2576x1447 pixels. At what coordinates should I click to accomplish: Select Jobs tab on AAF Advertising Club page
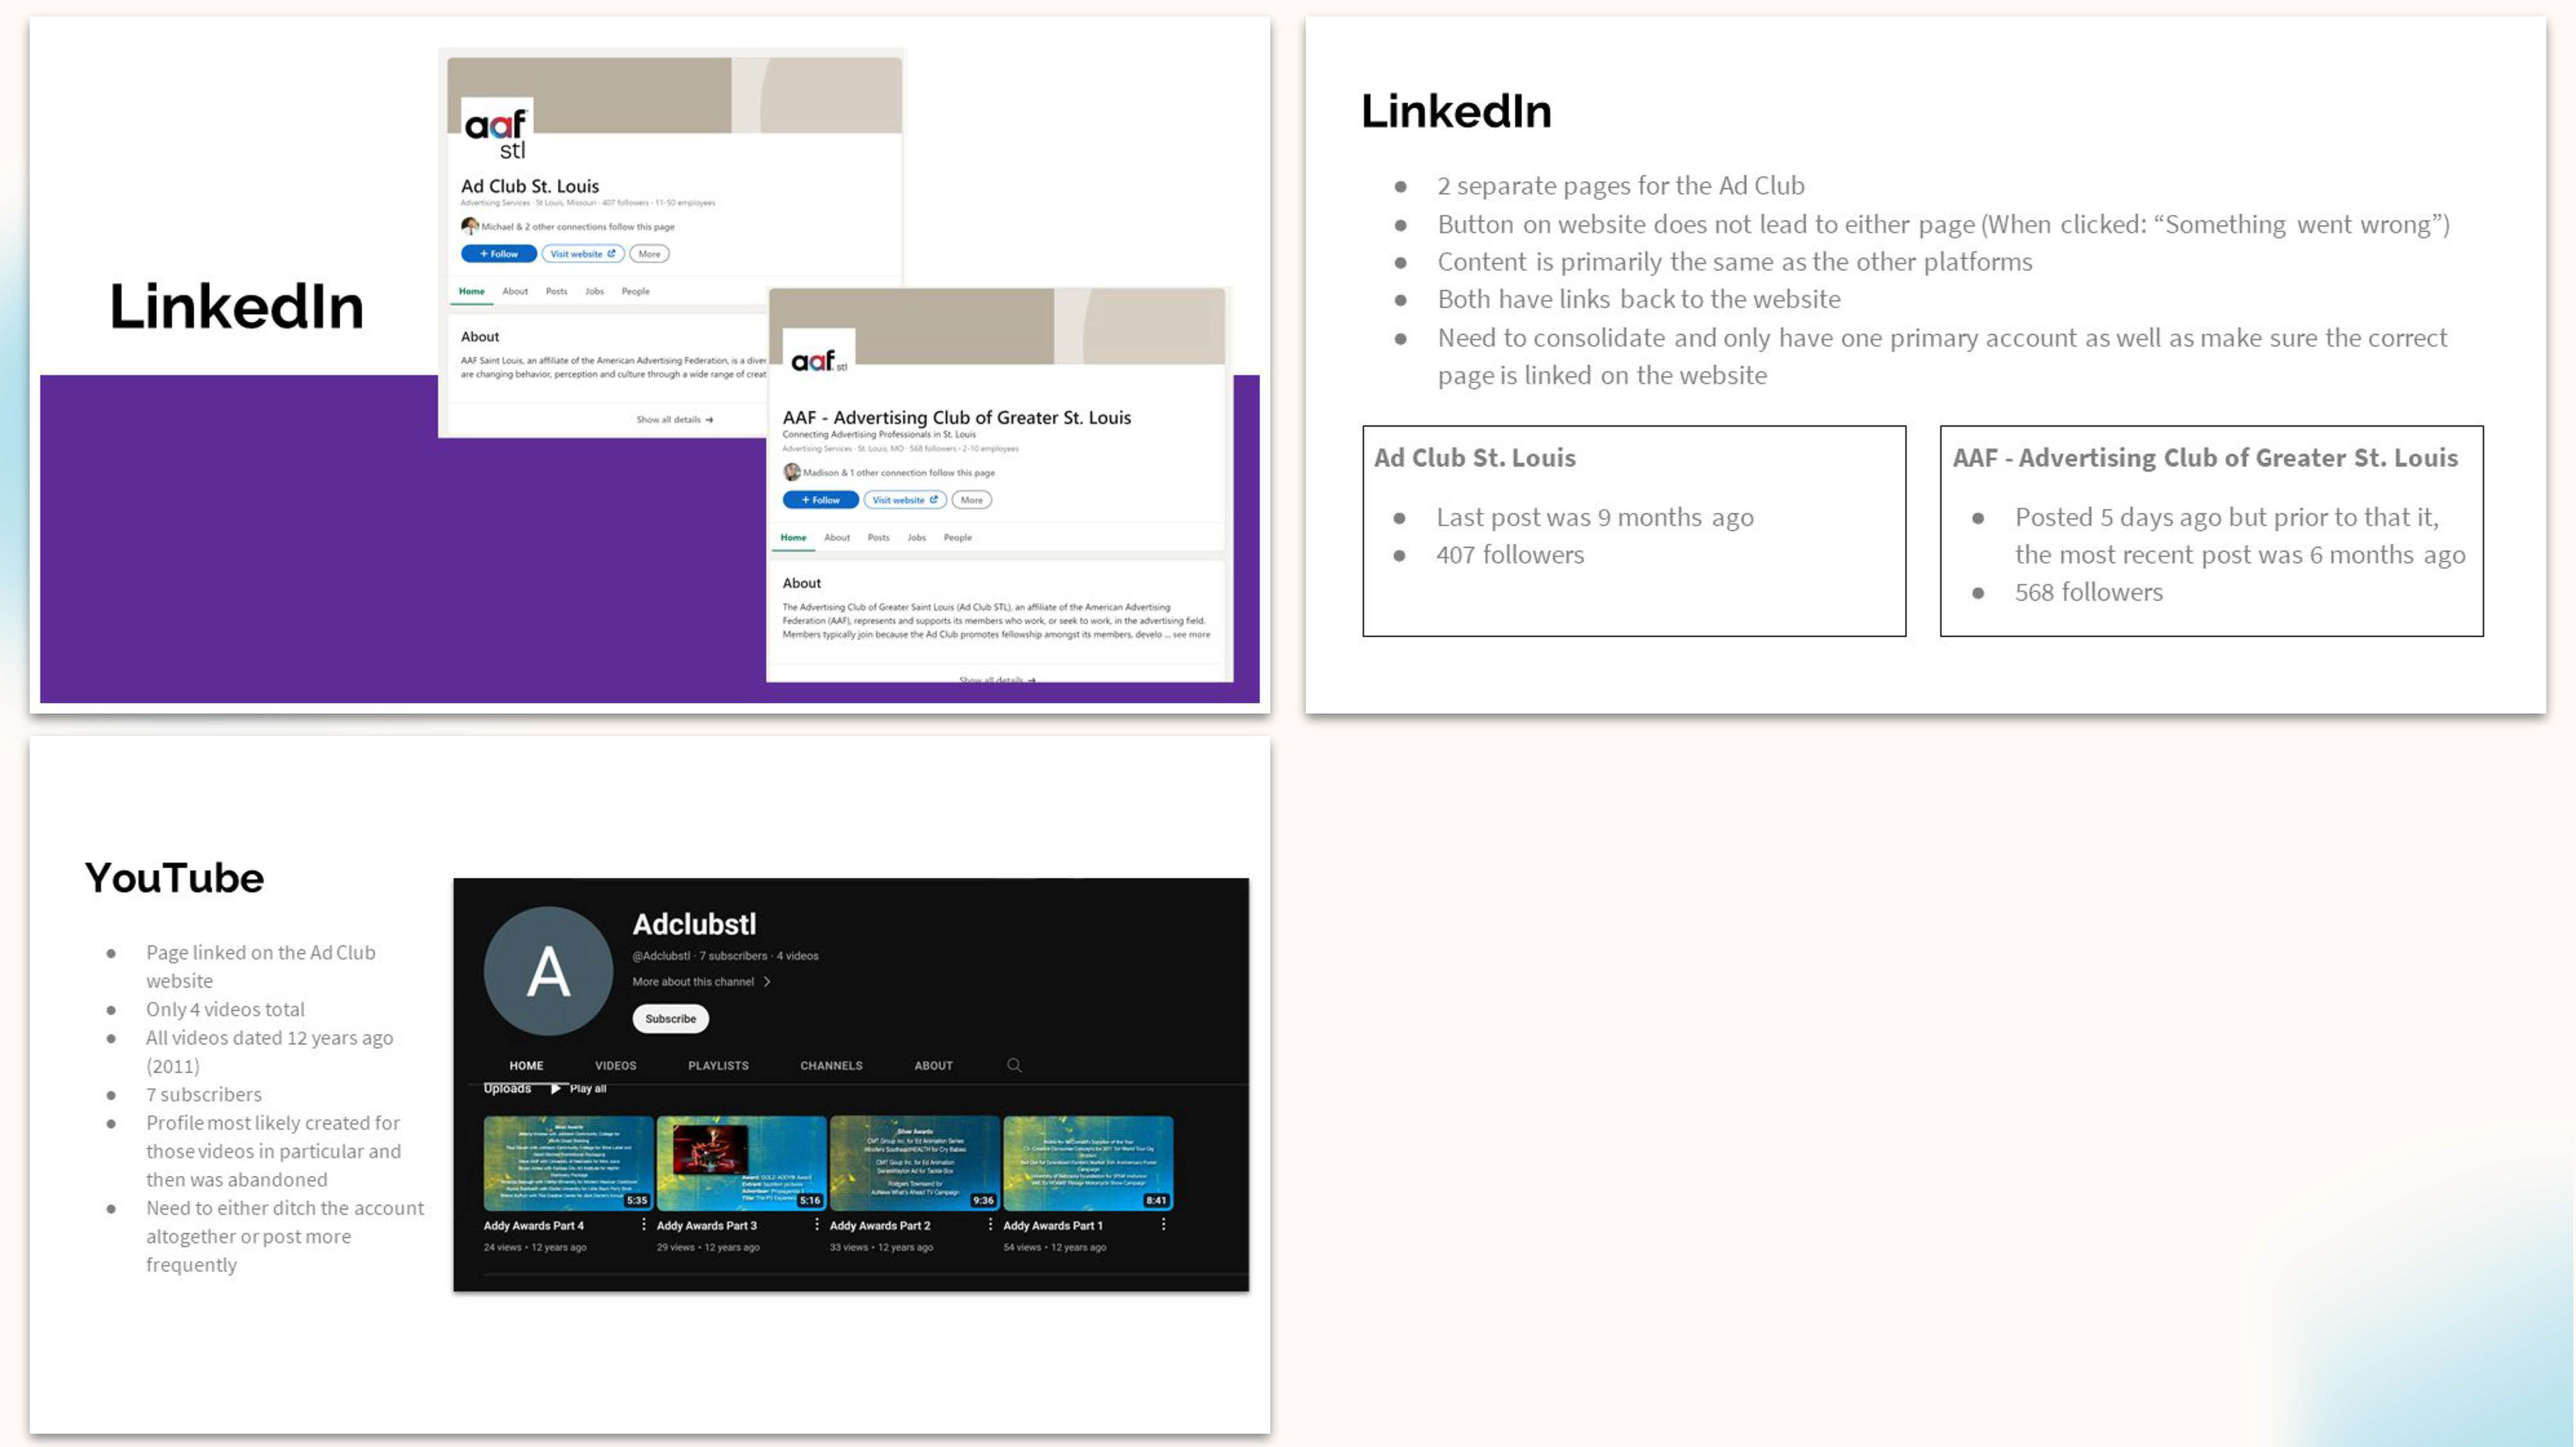click(916, 537)
